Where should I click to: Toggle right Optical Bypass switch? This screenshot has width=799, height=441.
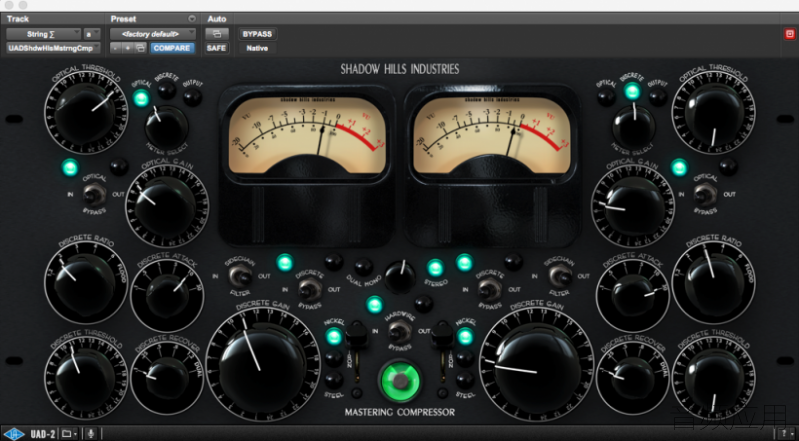pos(705,194)
